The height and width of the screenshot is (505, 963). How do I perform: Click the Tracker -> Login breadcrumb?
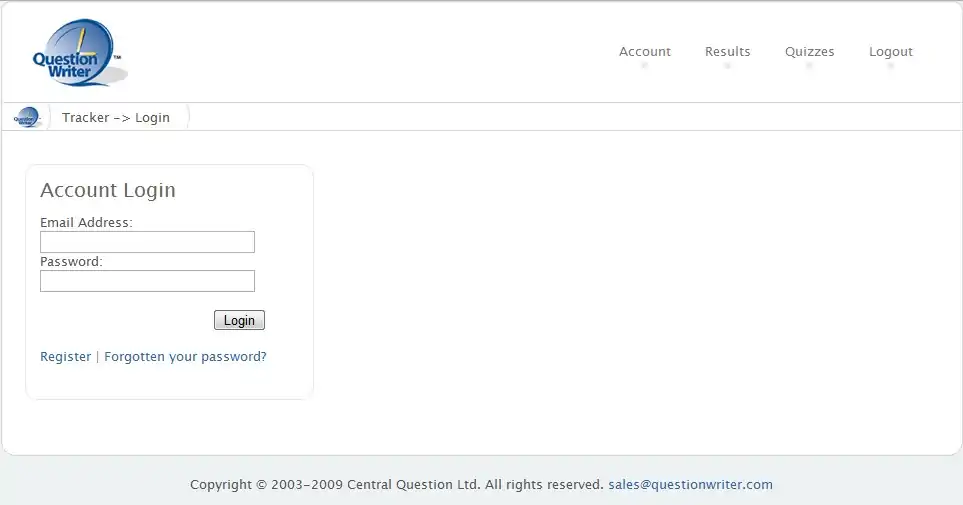(x=116, y=118)
